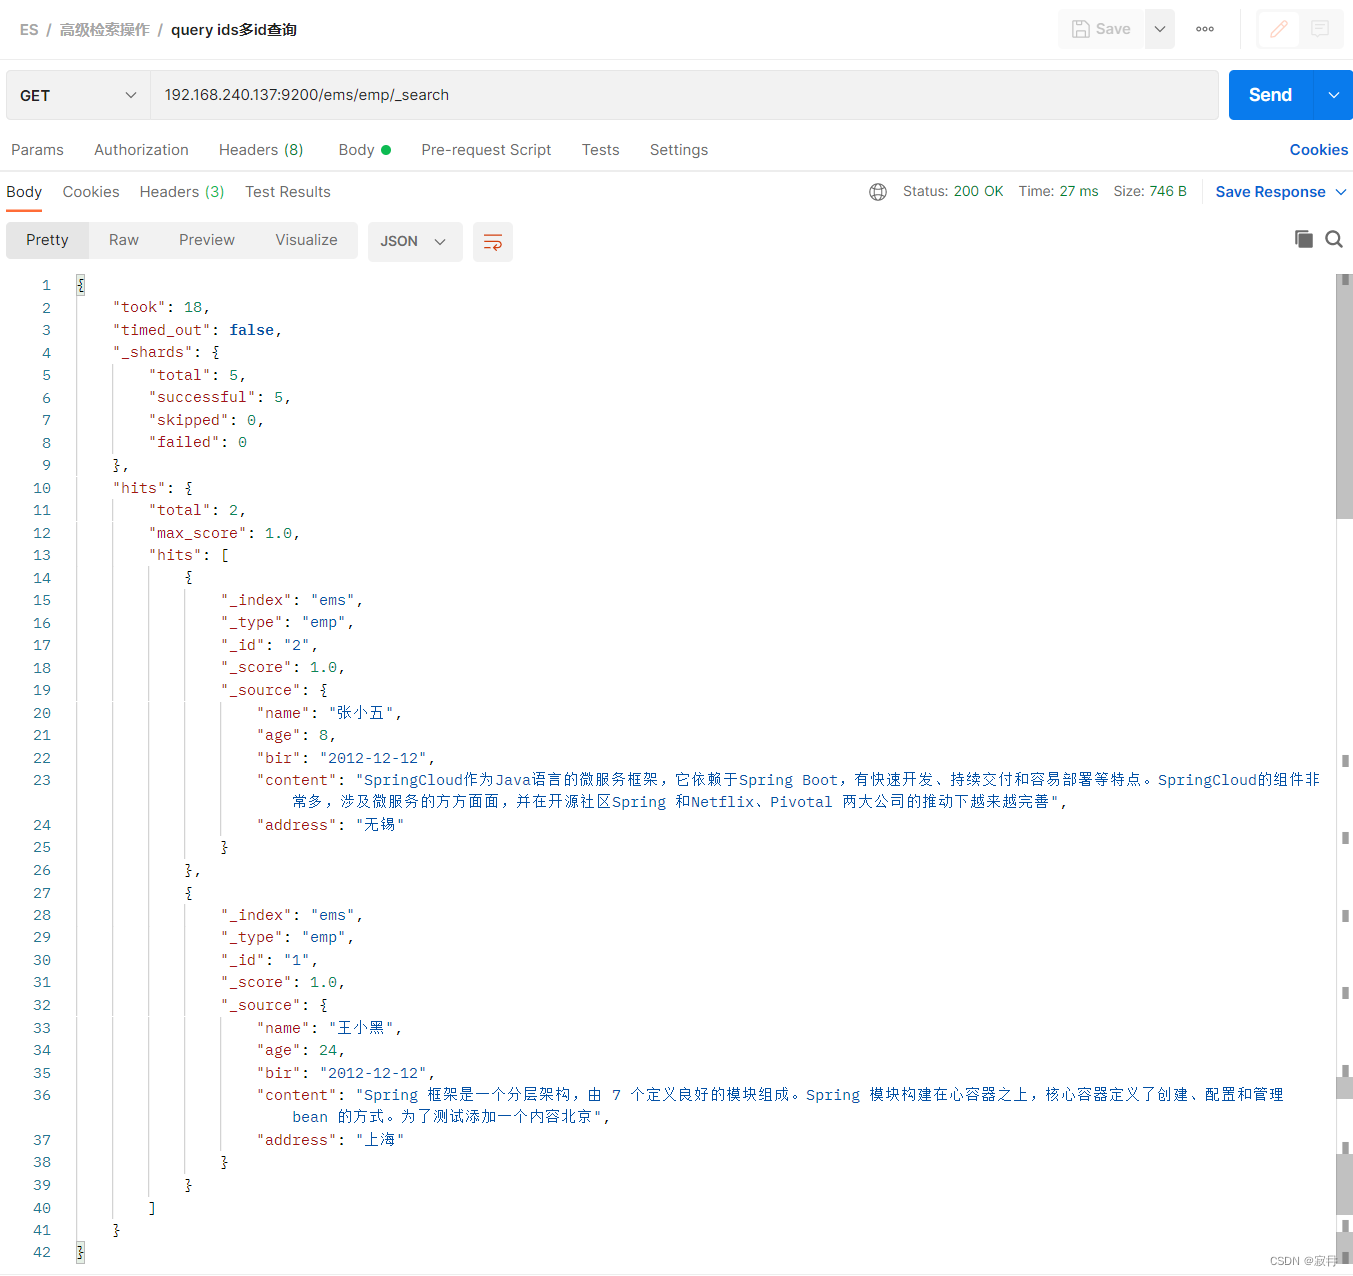
Task: Click the pencil edit icon
Action: pyautogui.click(x=1279, y=29)
